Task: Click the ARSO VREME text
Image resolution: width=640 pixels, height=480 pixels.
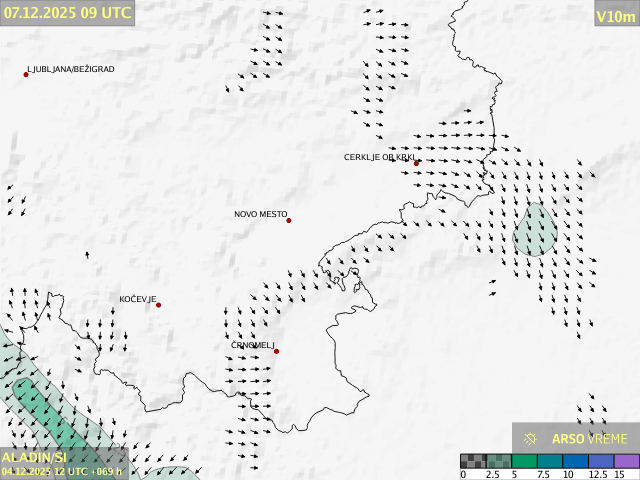Action: pyautogui.click(x=589, y=438)
